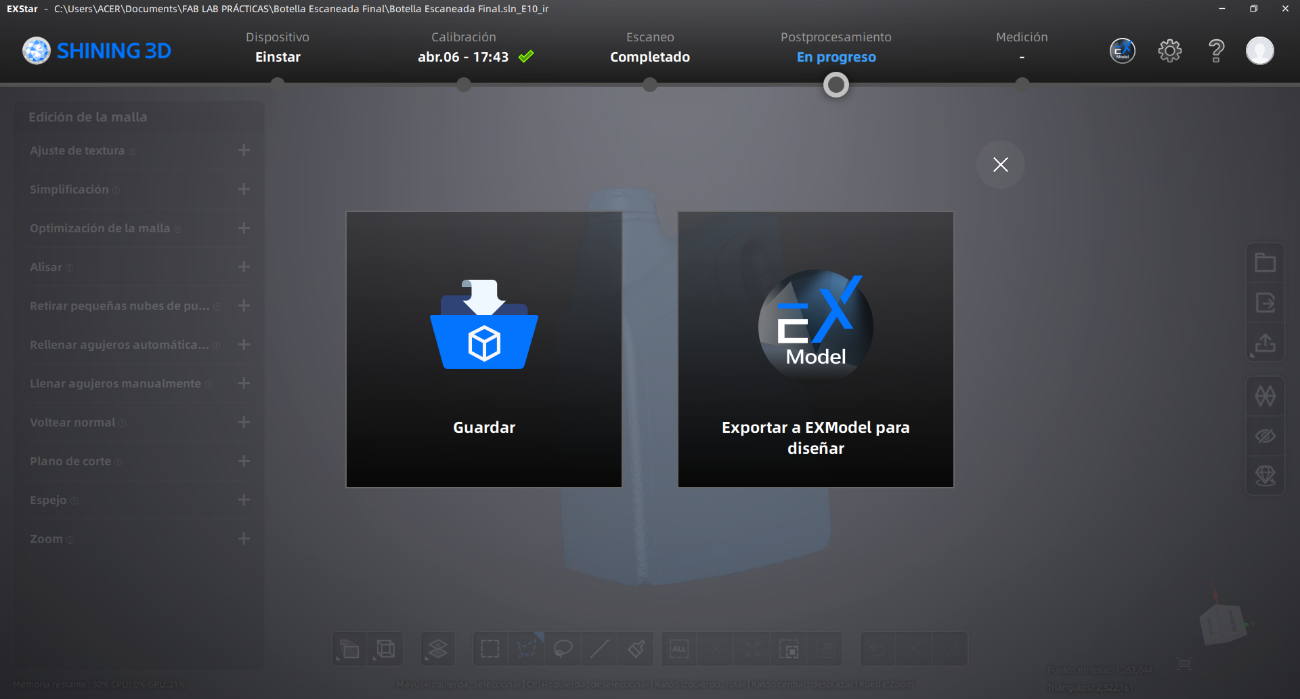Go to the Escaneo step
Image resolution: width=1300 pixels, height=699 pixels.
coord(650,47)
